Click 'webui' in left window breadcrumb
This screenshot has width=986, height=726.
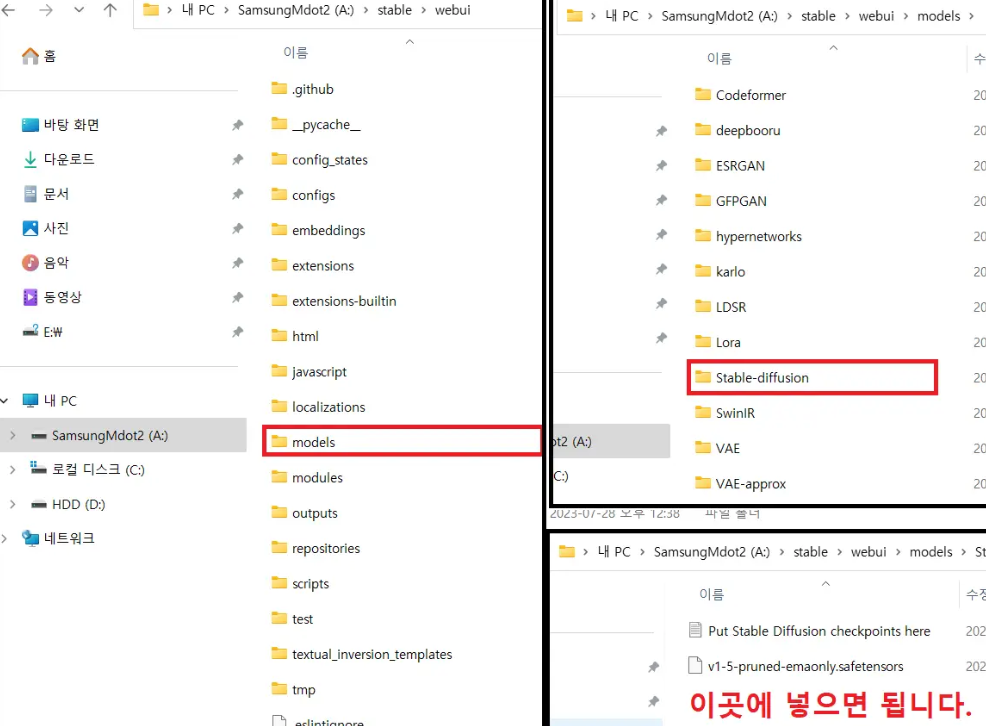[452, 10]
